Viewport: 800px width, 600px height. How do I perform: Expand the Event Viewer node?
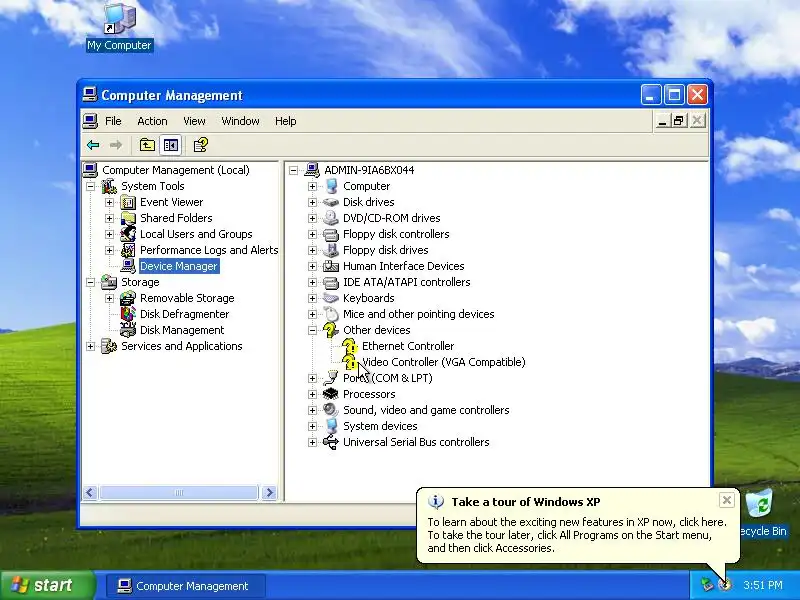point(109,203)
